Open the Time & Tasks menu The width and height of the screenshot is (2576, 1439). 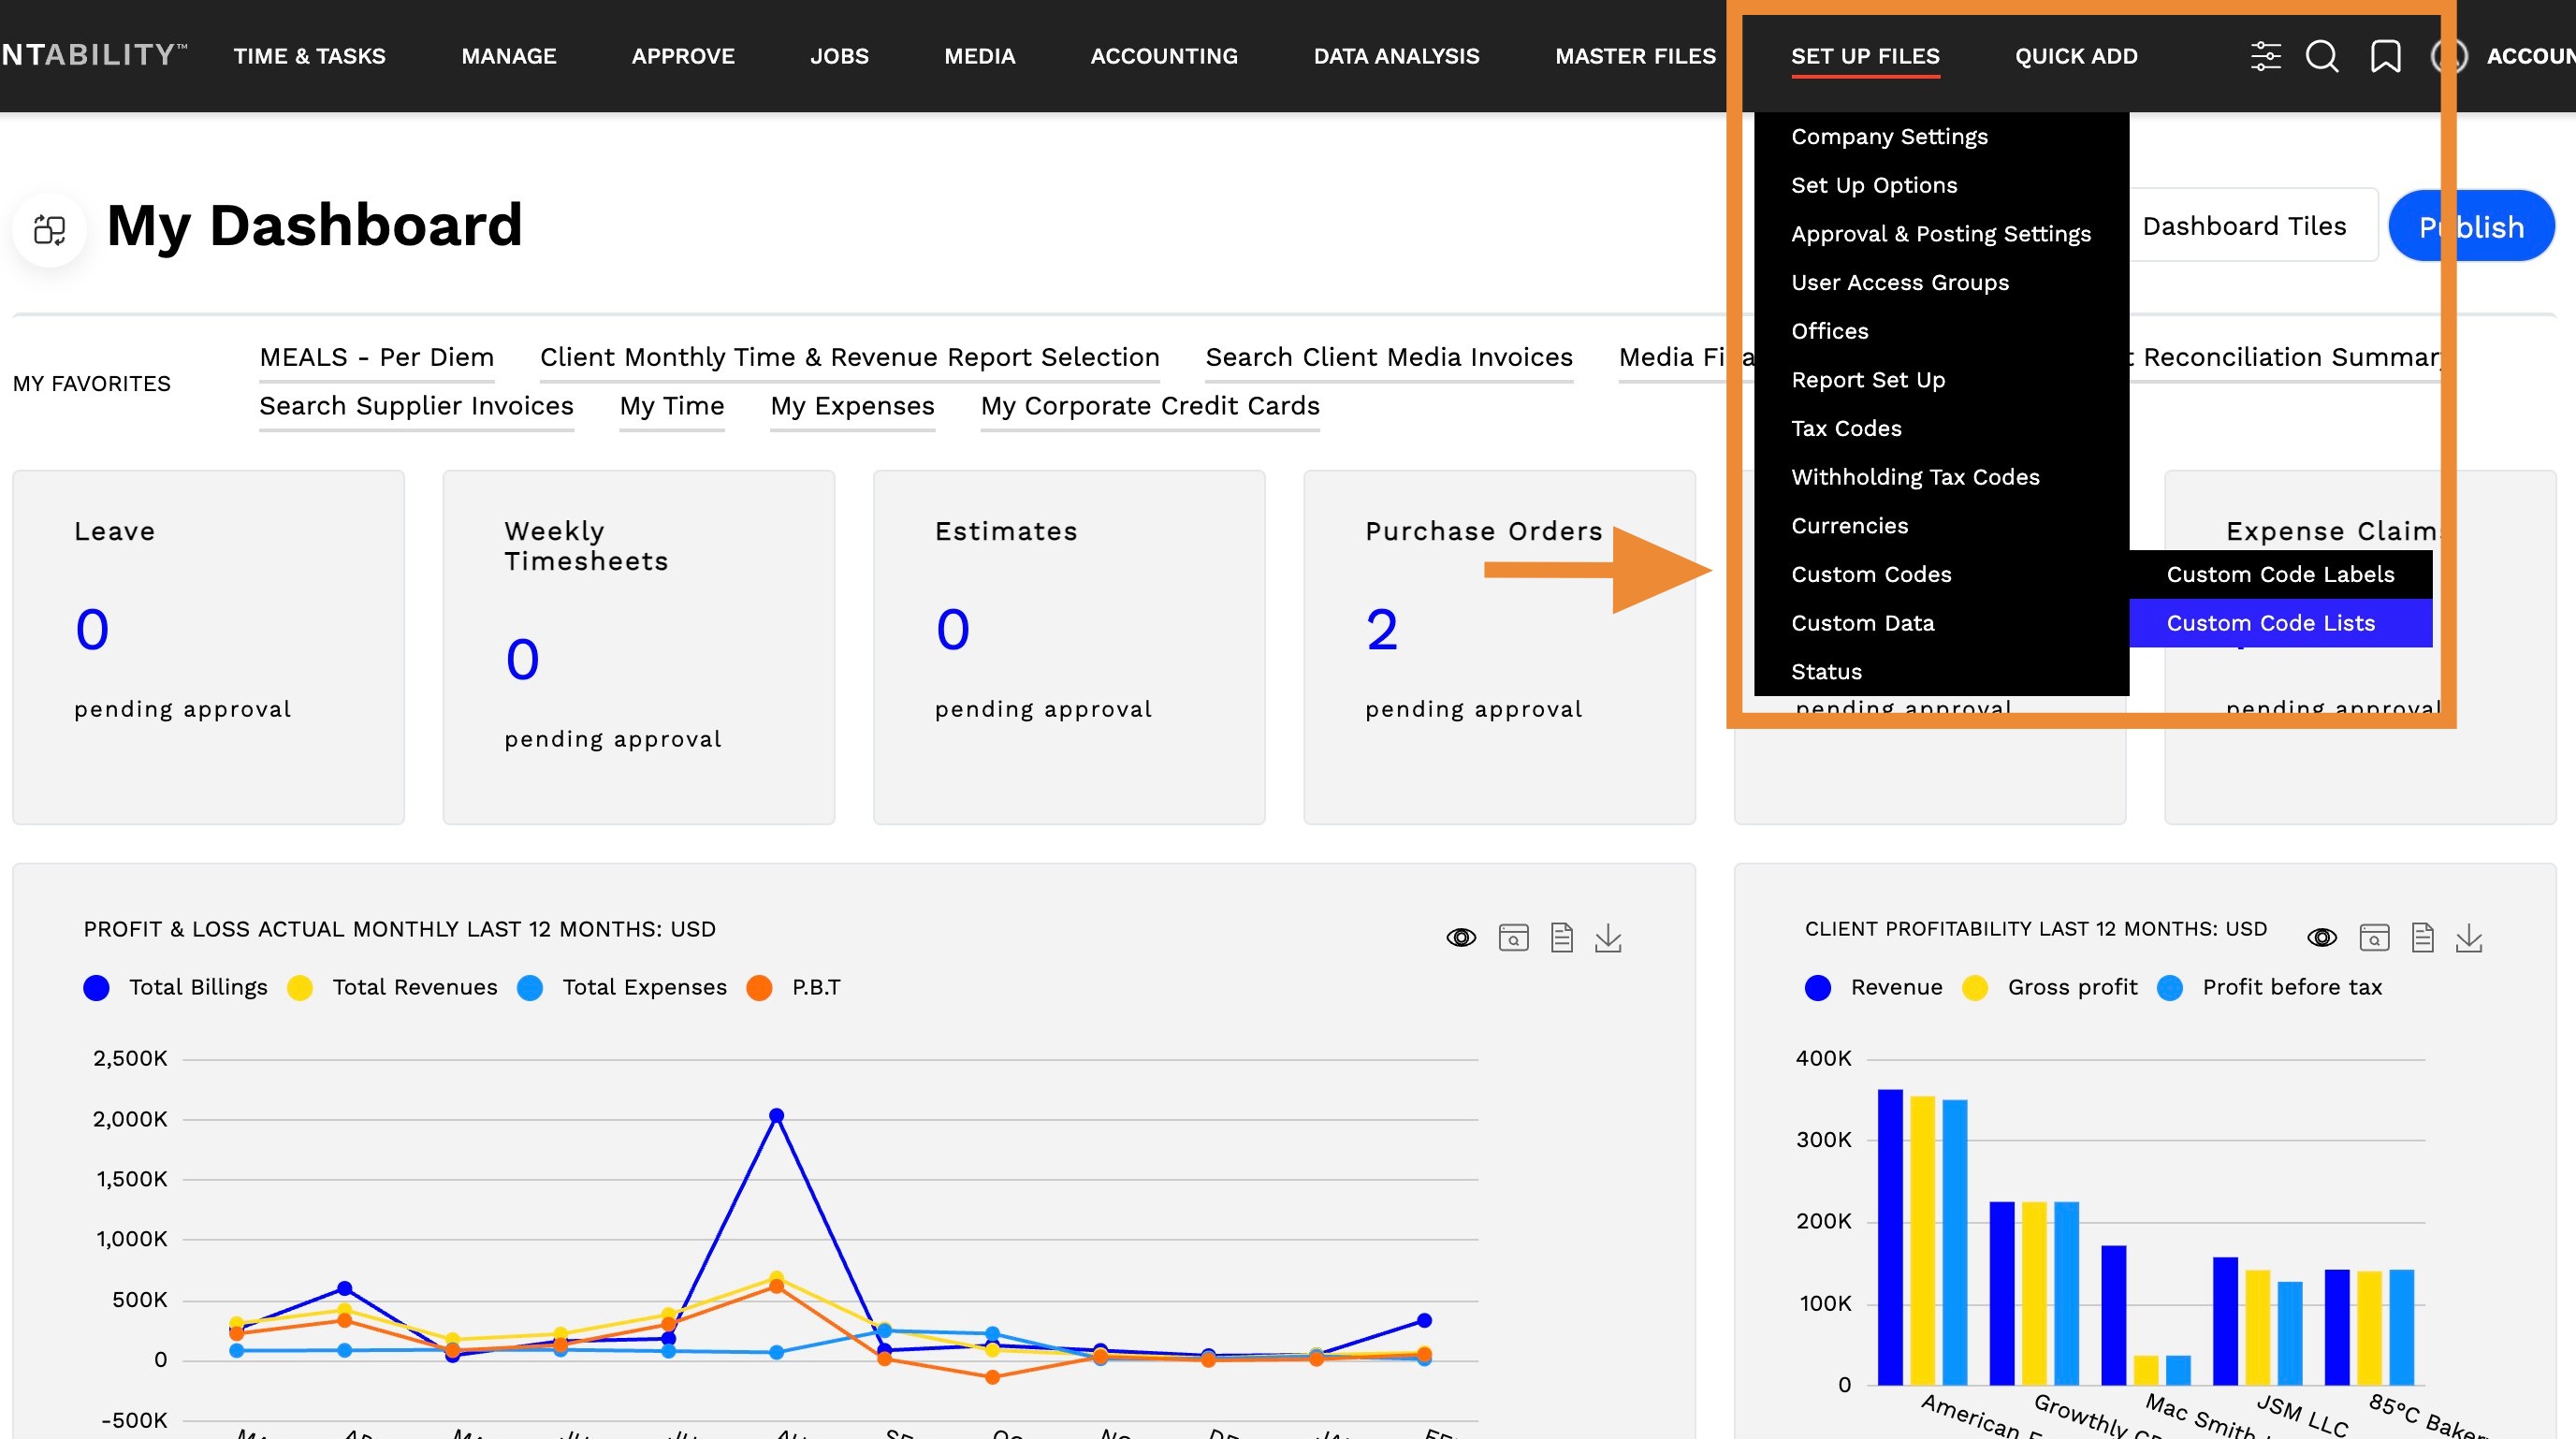(x=309, y=56)
